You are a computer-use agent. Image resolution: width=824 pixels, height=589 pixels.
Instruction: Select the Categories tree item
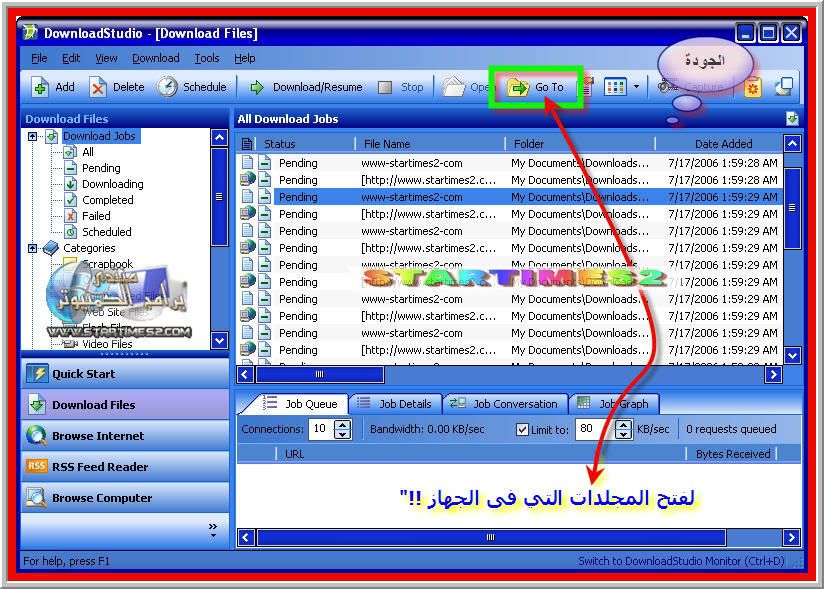point(89,248)
